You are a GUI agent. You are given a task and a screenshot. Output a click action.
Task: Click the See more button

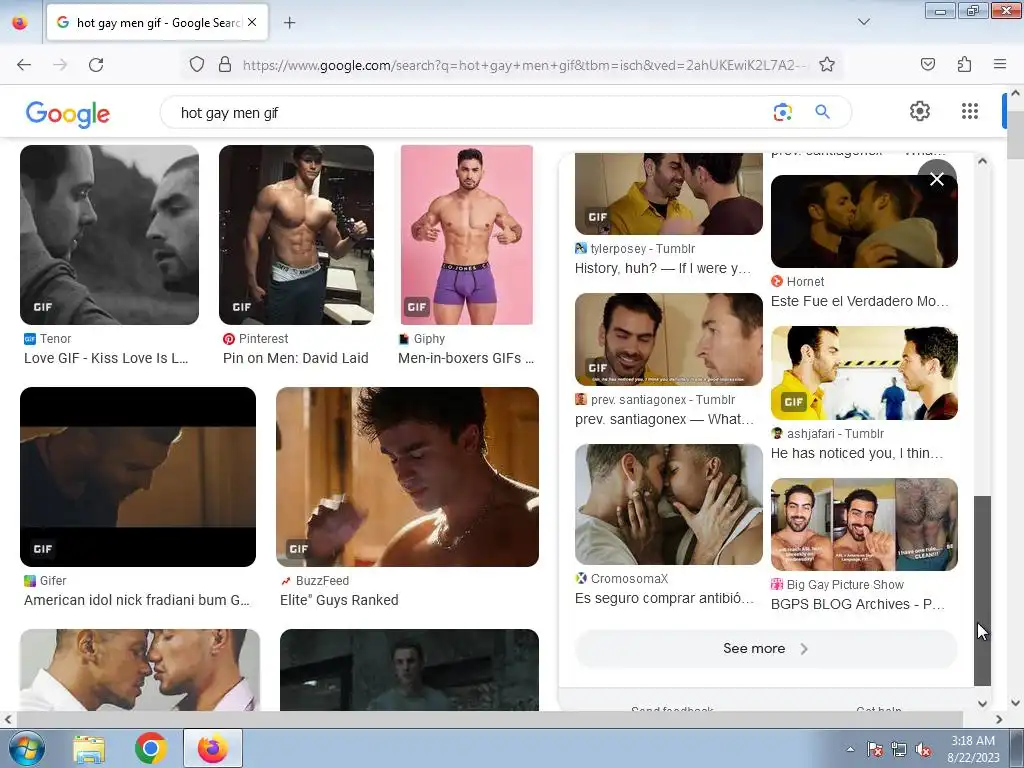coord(765,648)
